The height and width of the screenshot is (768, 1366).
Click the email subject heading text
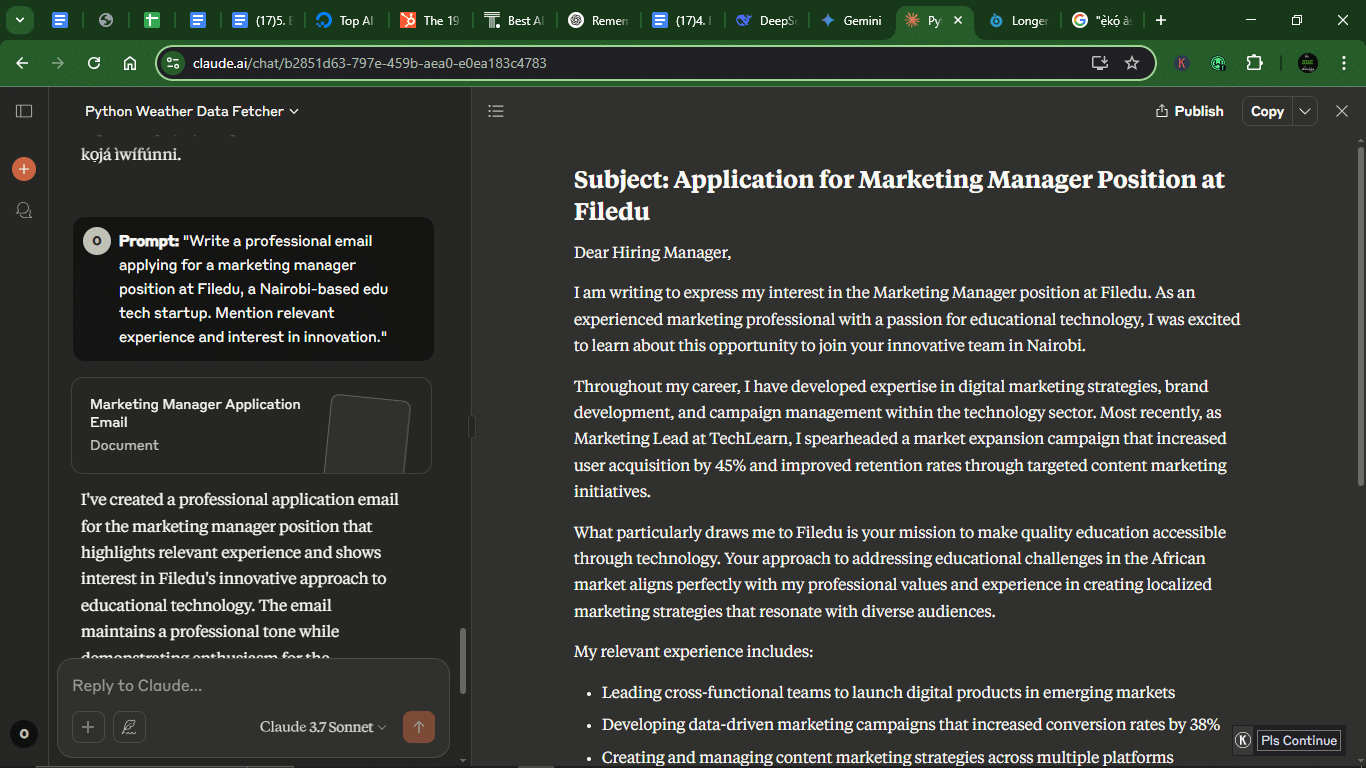click(899, 195)
